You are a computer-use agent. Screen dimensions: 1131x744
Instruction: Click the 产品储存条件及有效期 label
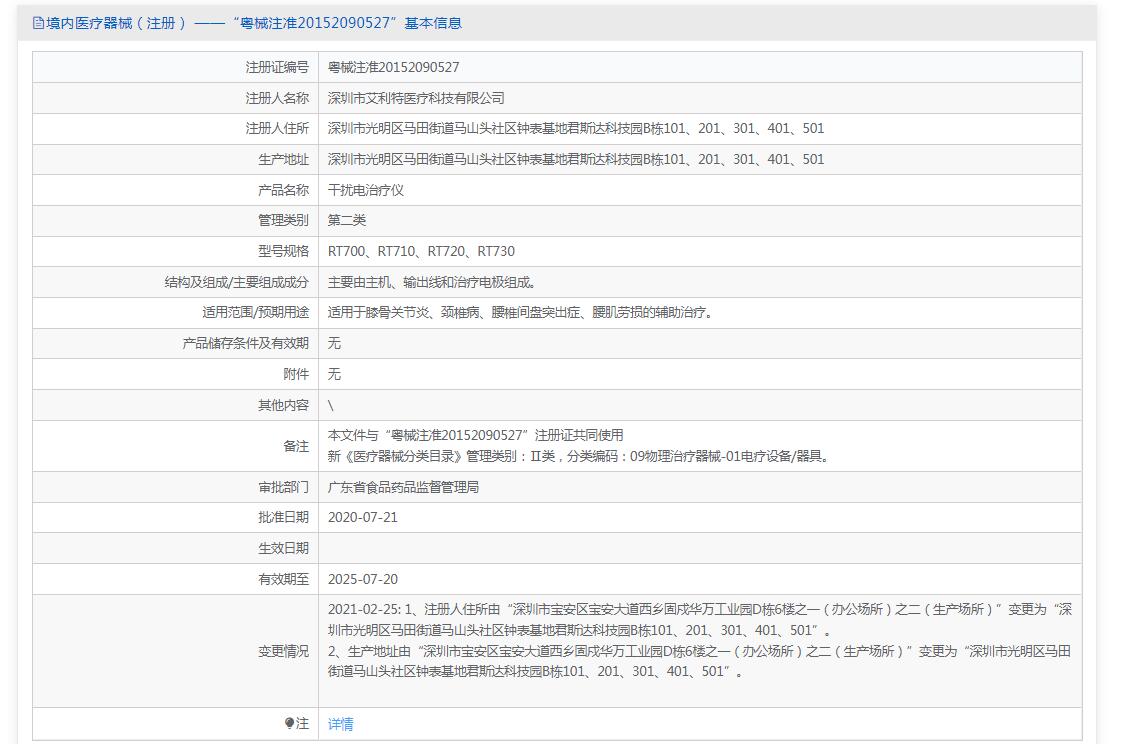245,343
